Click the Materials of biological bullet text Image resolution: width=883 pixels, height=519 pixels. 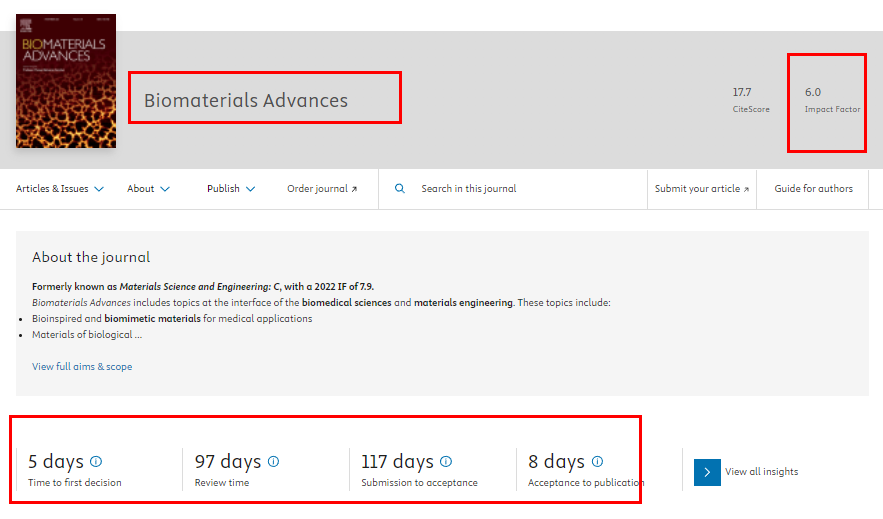[x=87, y=334]
